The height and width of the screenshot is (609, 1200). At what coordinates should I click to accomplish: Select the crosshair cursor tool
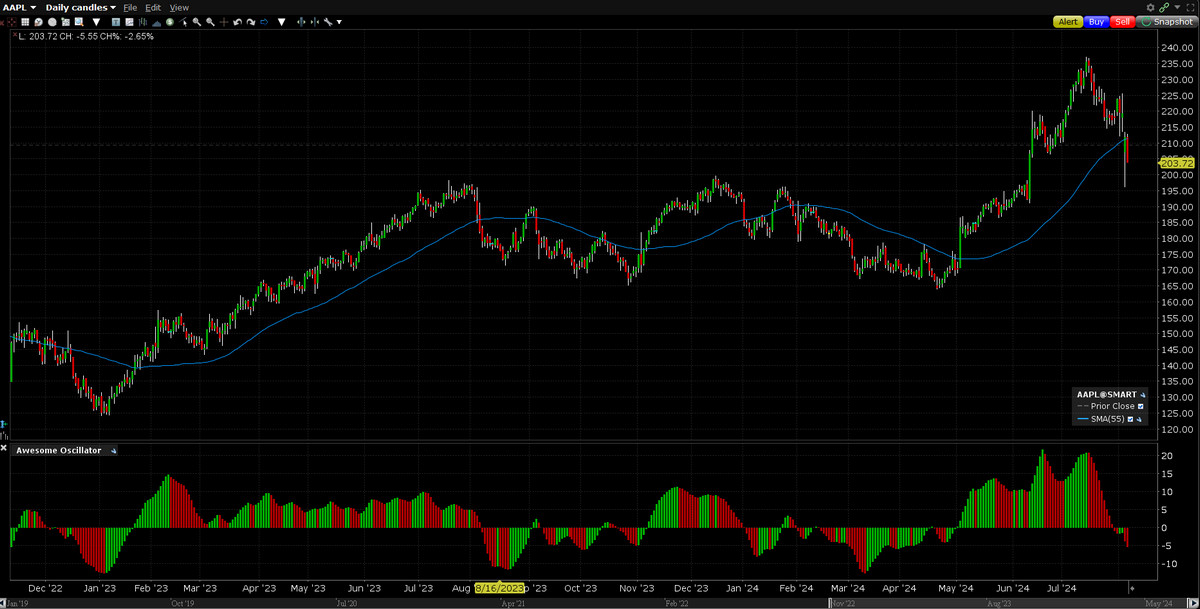pos(224,21)
